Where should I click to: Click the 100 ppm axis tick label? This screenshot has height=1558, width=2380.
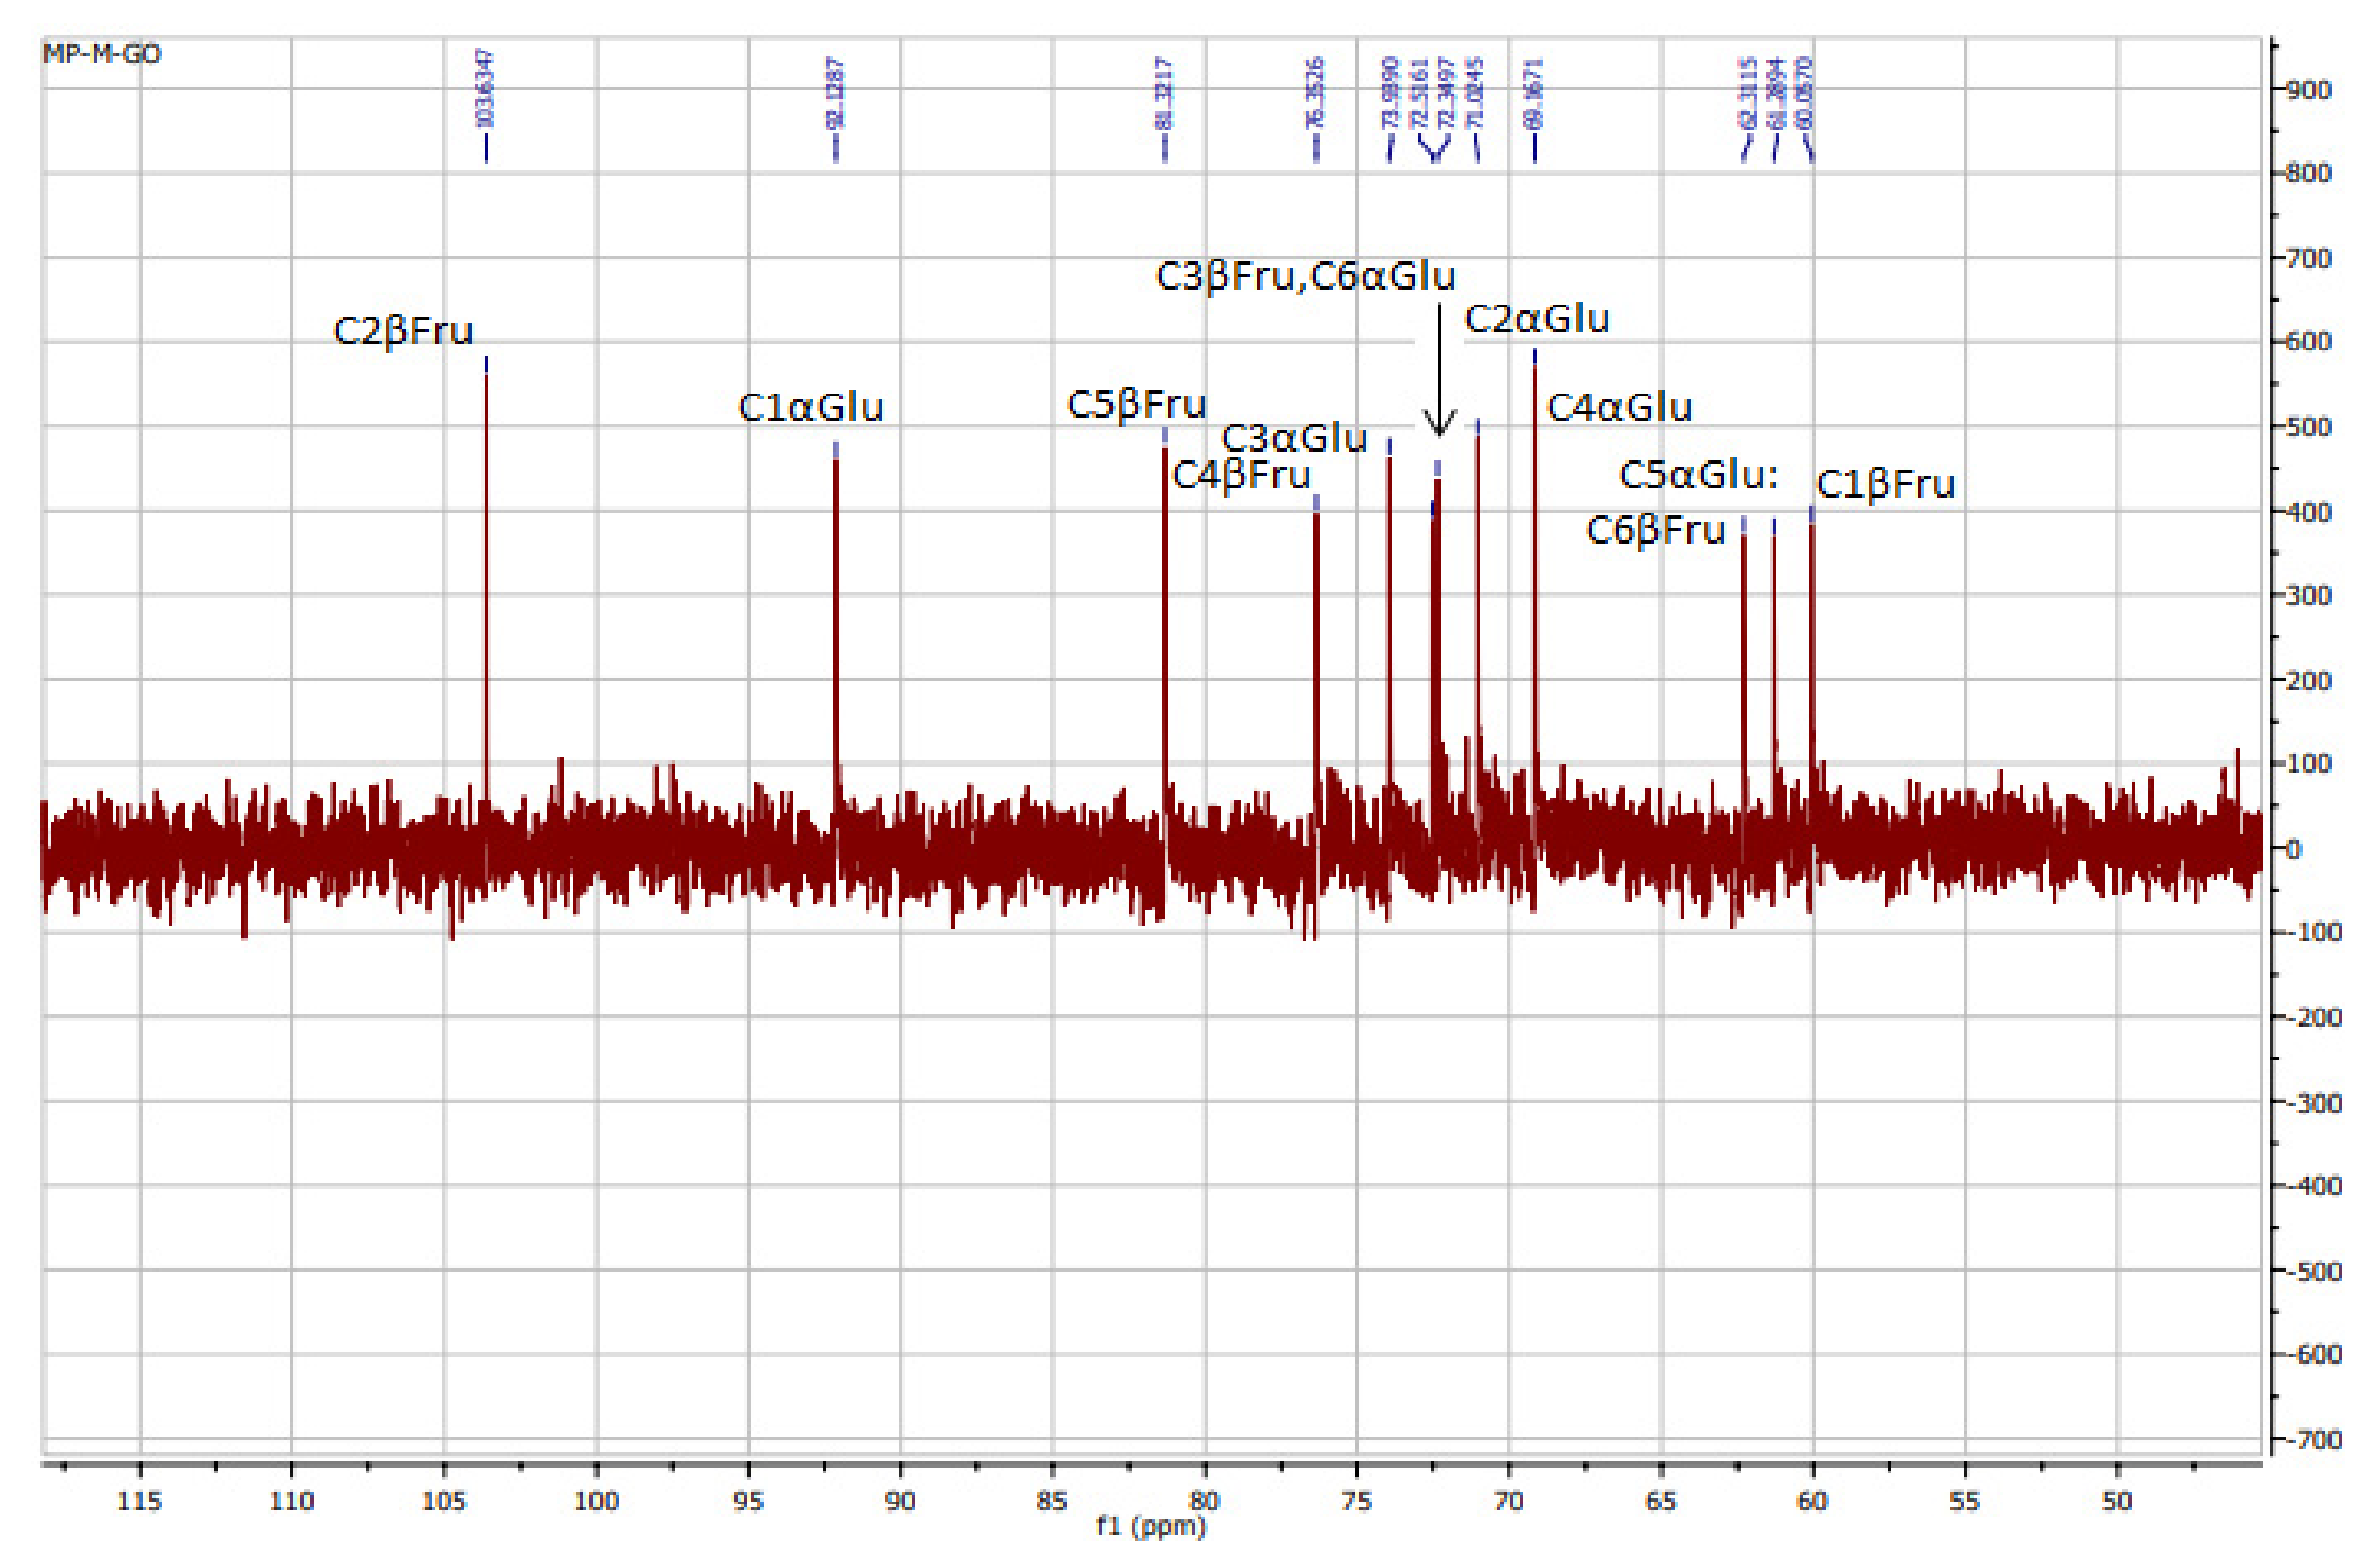coord(596,1501)
